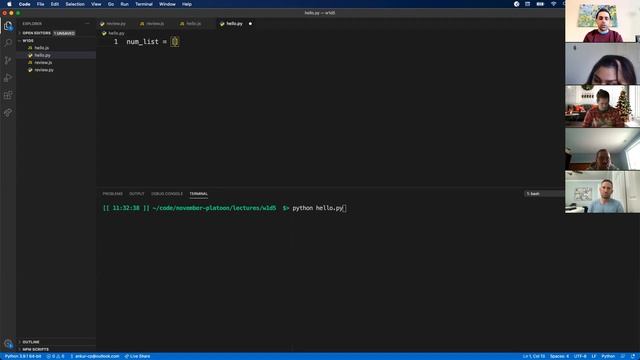Open the bash terminal selector dropdown
Image resolution: width=640 pixels, height=360 pixels.
point(544,194)
